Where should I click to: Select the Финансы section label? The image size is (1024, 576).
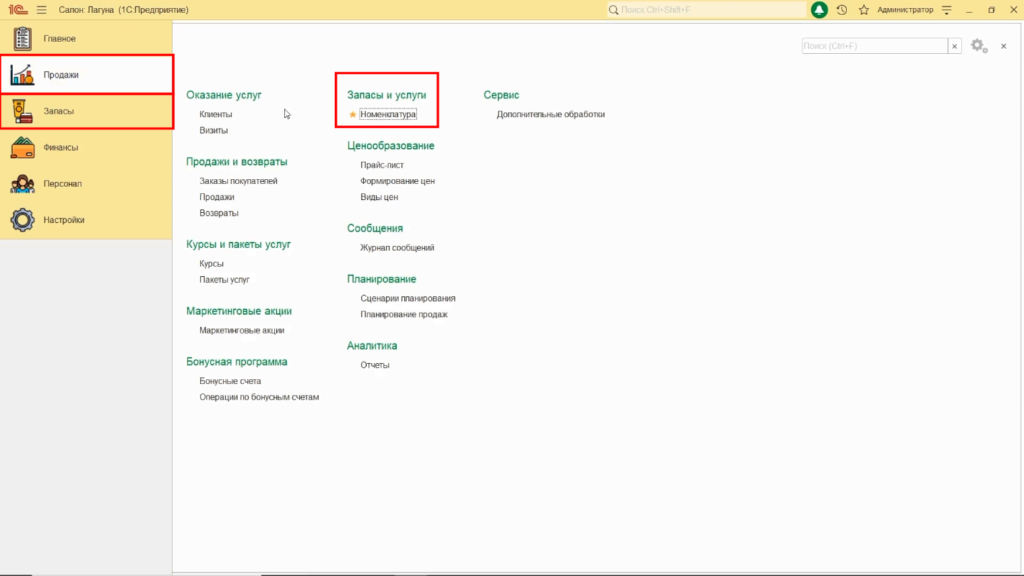pyautogui.click(x=61, y=148)
